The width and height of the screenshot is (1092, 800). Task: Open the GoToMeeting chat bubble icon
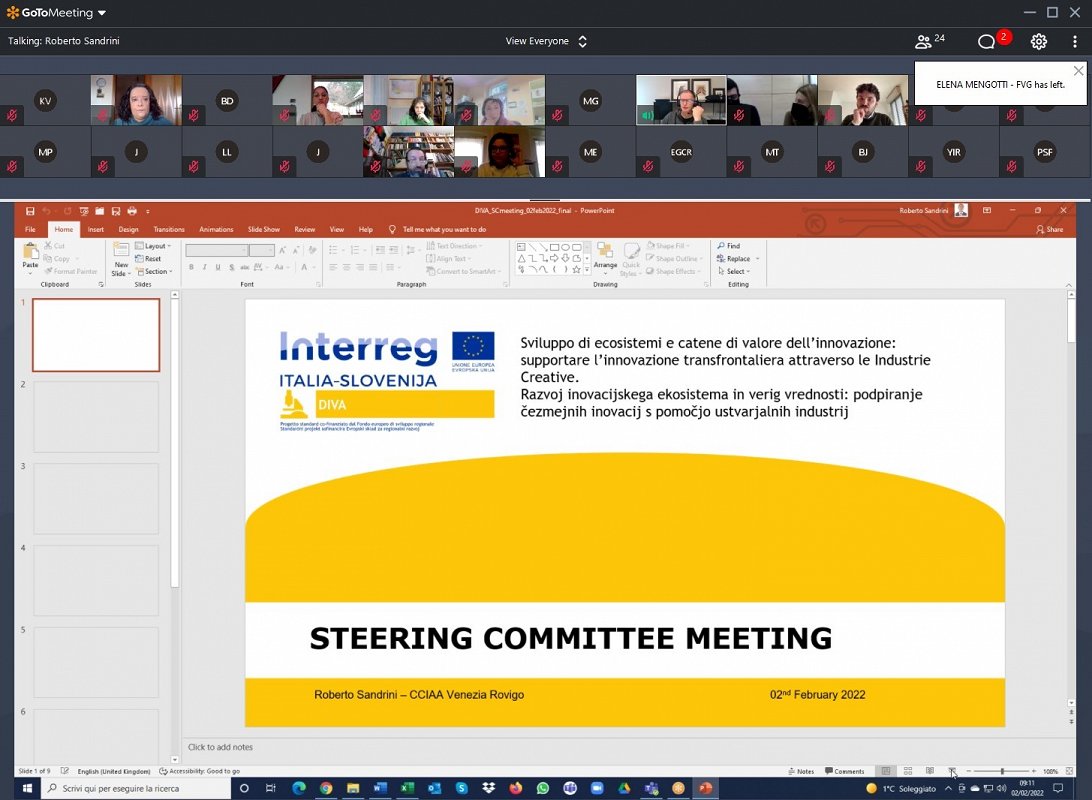point(986,42)
